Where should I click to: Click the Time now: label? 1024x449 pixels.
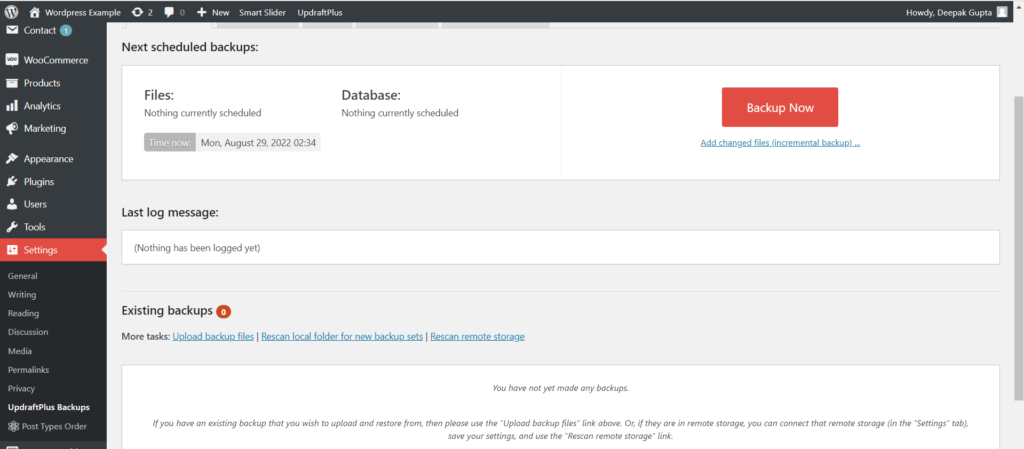coord(170,143)
